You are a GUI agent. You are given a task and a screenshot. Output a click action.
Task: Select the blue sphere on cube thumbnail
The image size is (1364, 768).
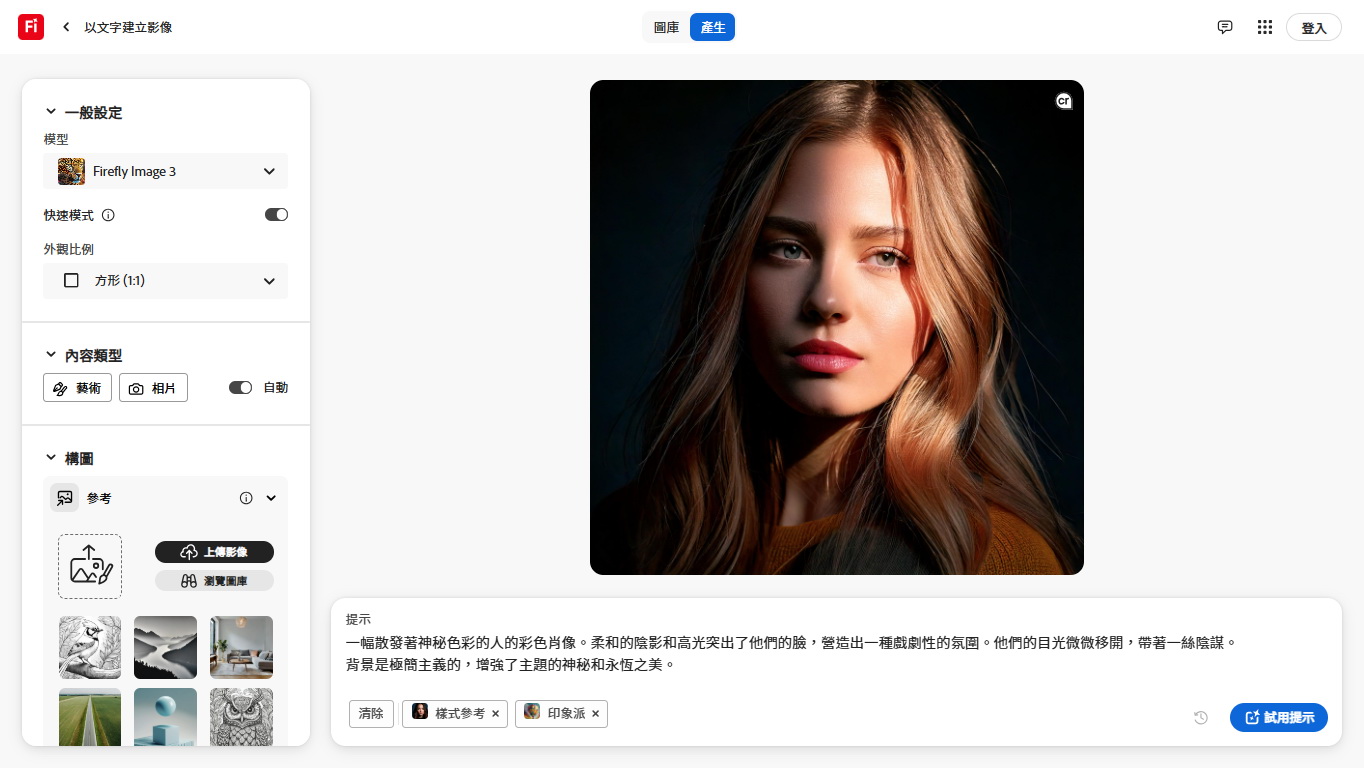(x=165, y=717)
